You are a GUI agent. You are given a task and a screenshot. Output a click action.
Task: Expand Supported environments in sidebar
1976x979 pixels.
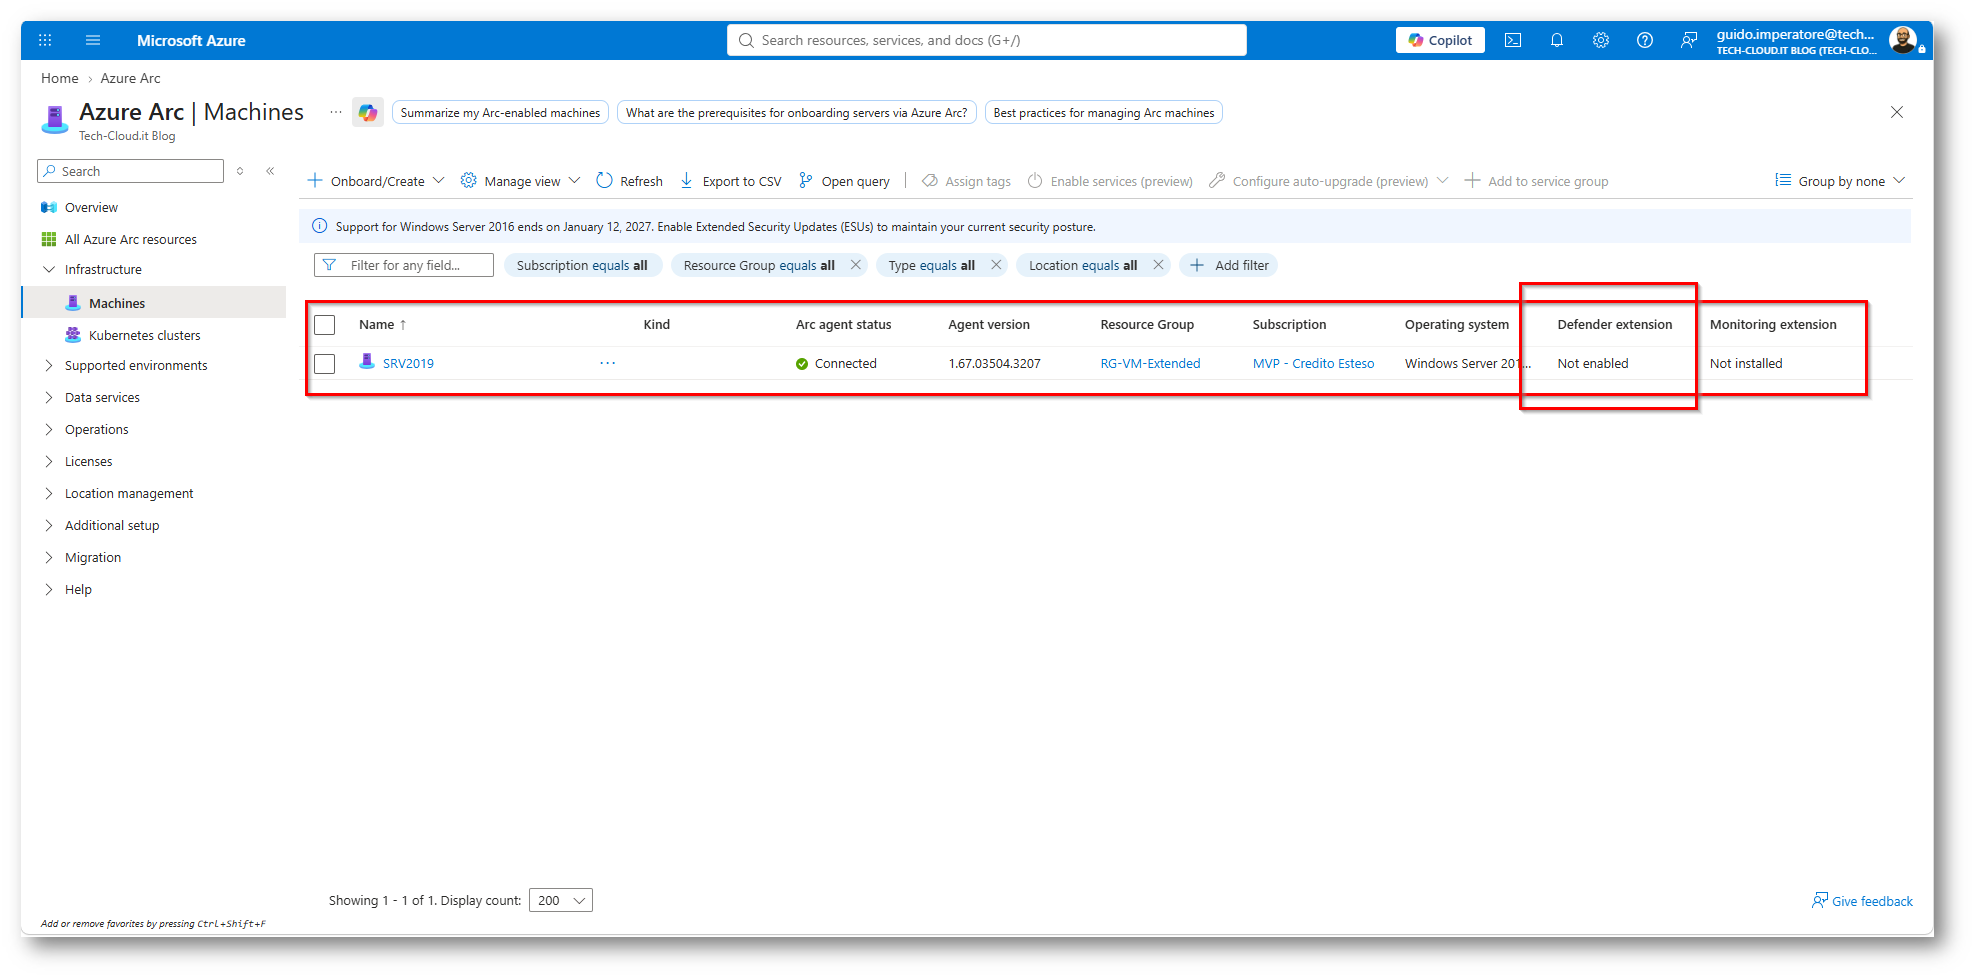point(49,365)
